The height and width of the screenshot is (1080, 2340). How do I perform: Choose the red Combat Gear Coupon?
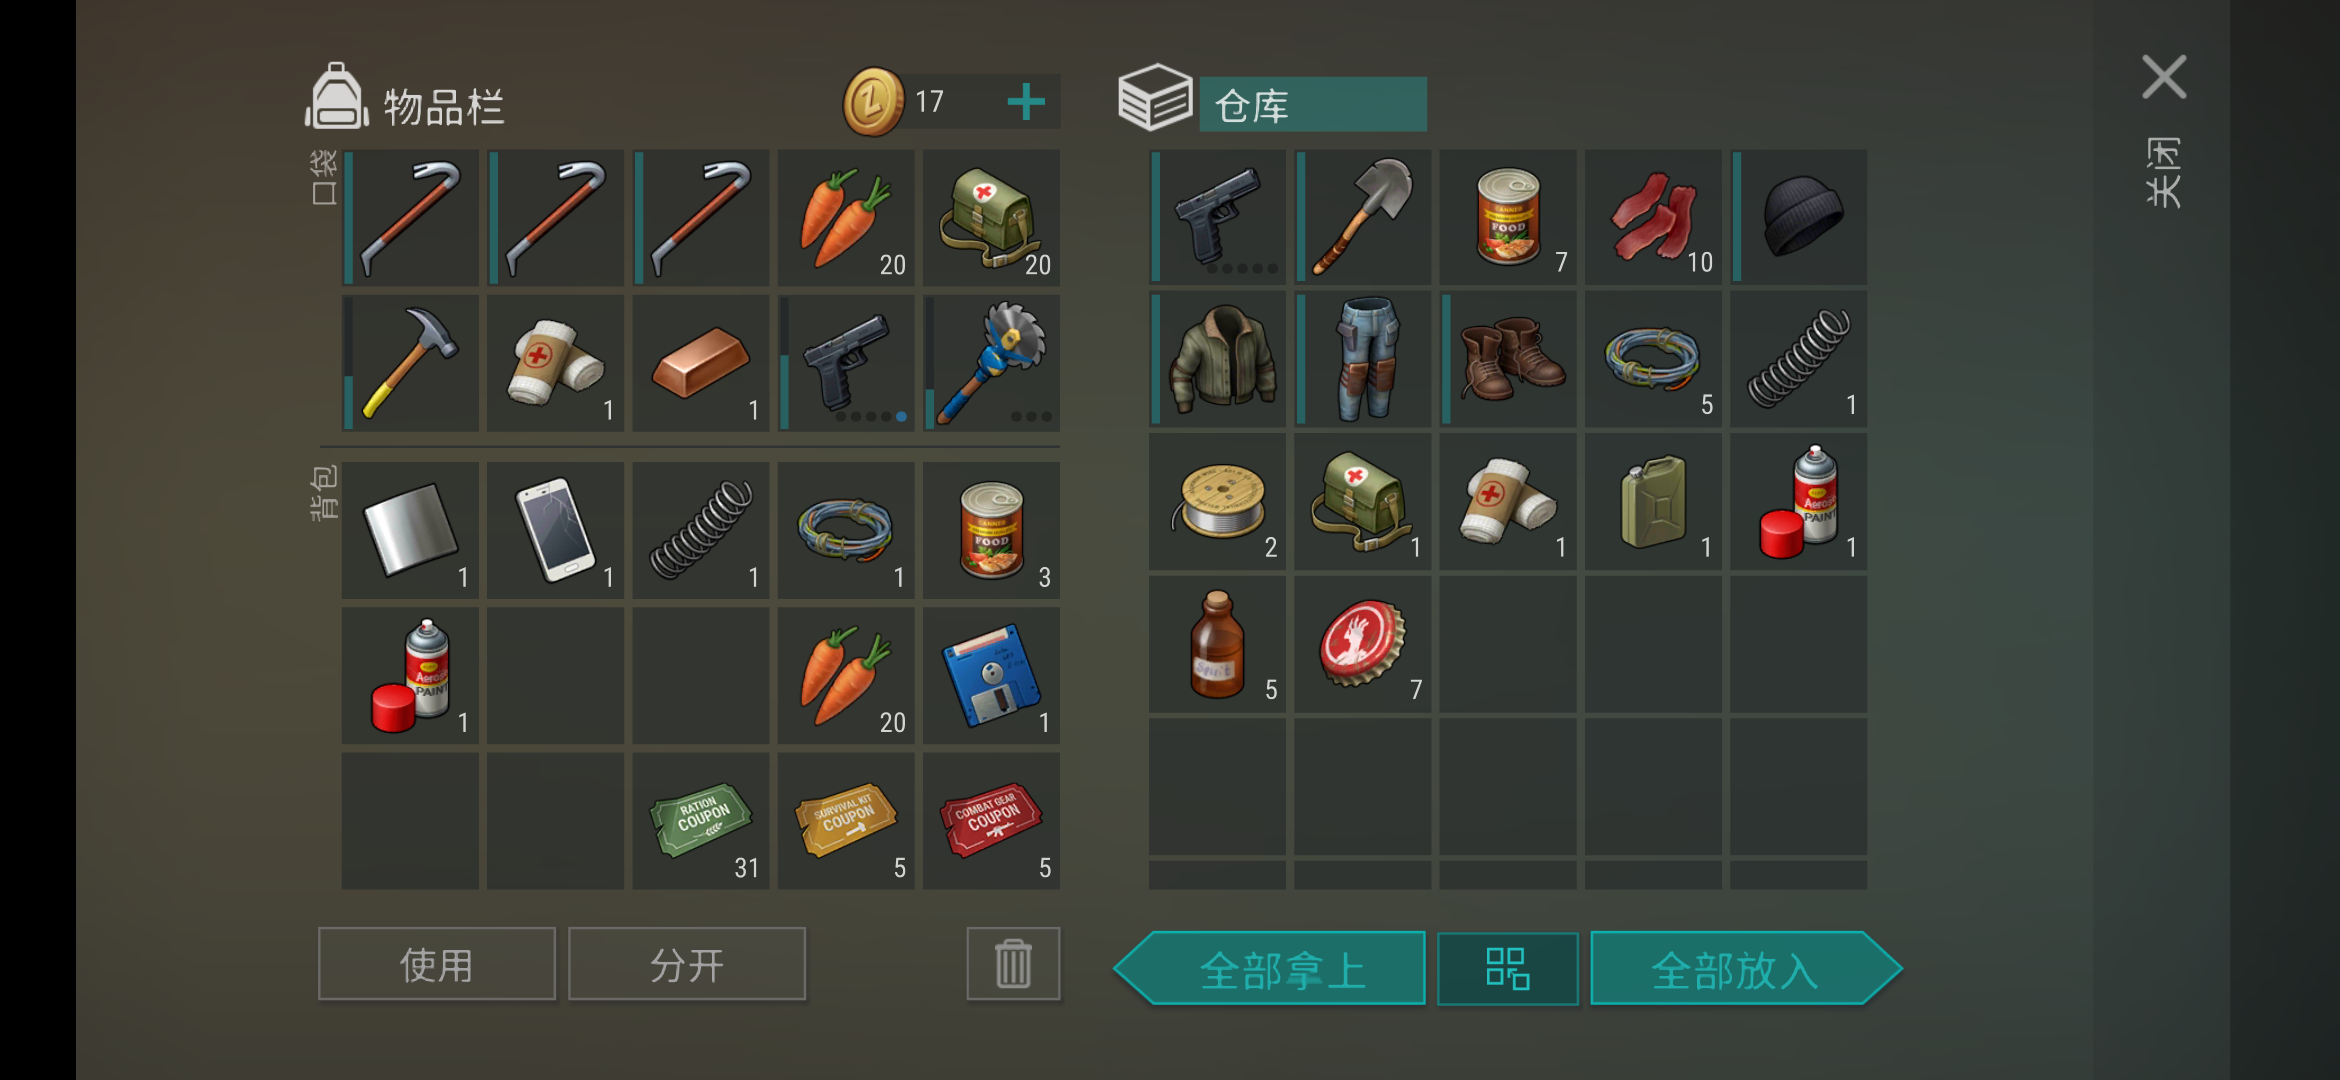tap(992, 821)
